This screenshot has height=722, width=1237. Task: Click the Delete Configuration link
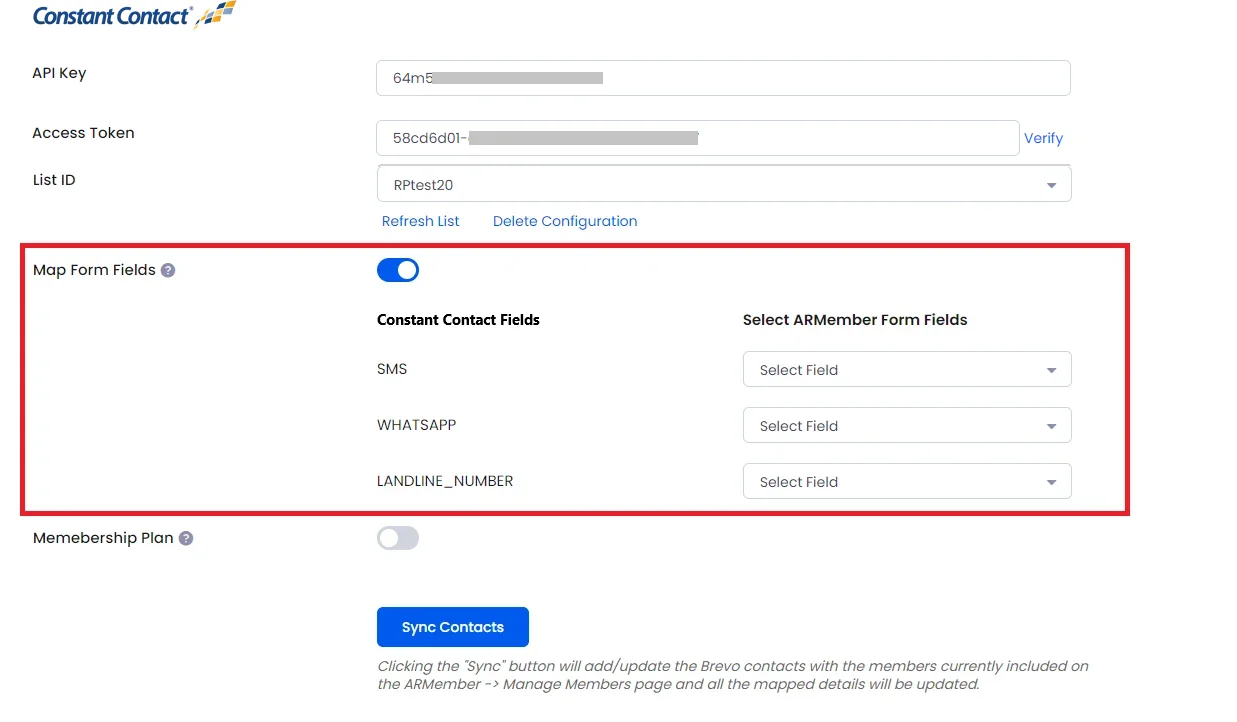(565, 221)
